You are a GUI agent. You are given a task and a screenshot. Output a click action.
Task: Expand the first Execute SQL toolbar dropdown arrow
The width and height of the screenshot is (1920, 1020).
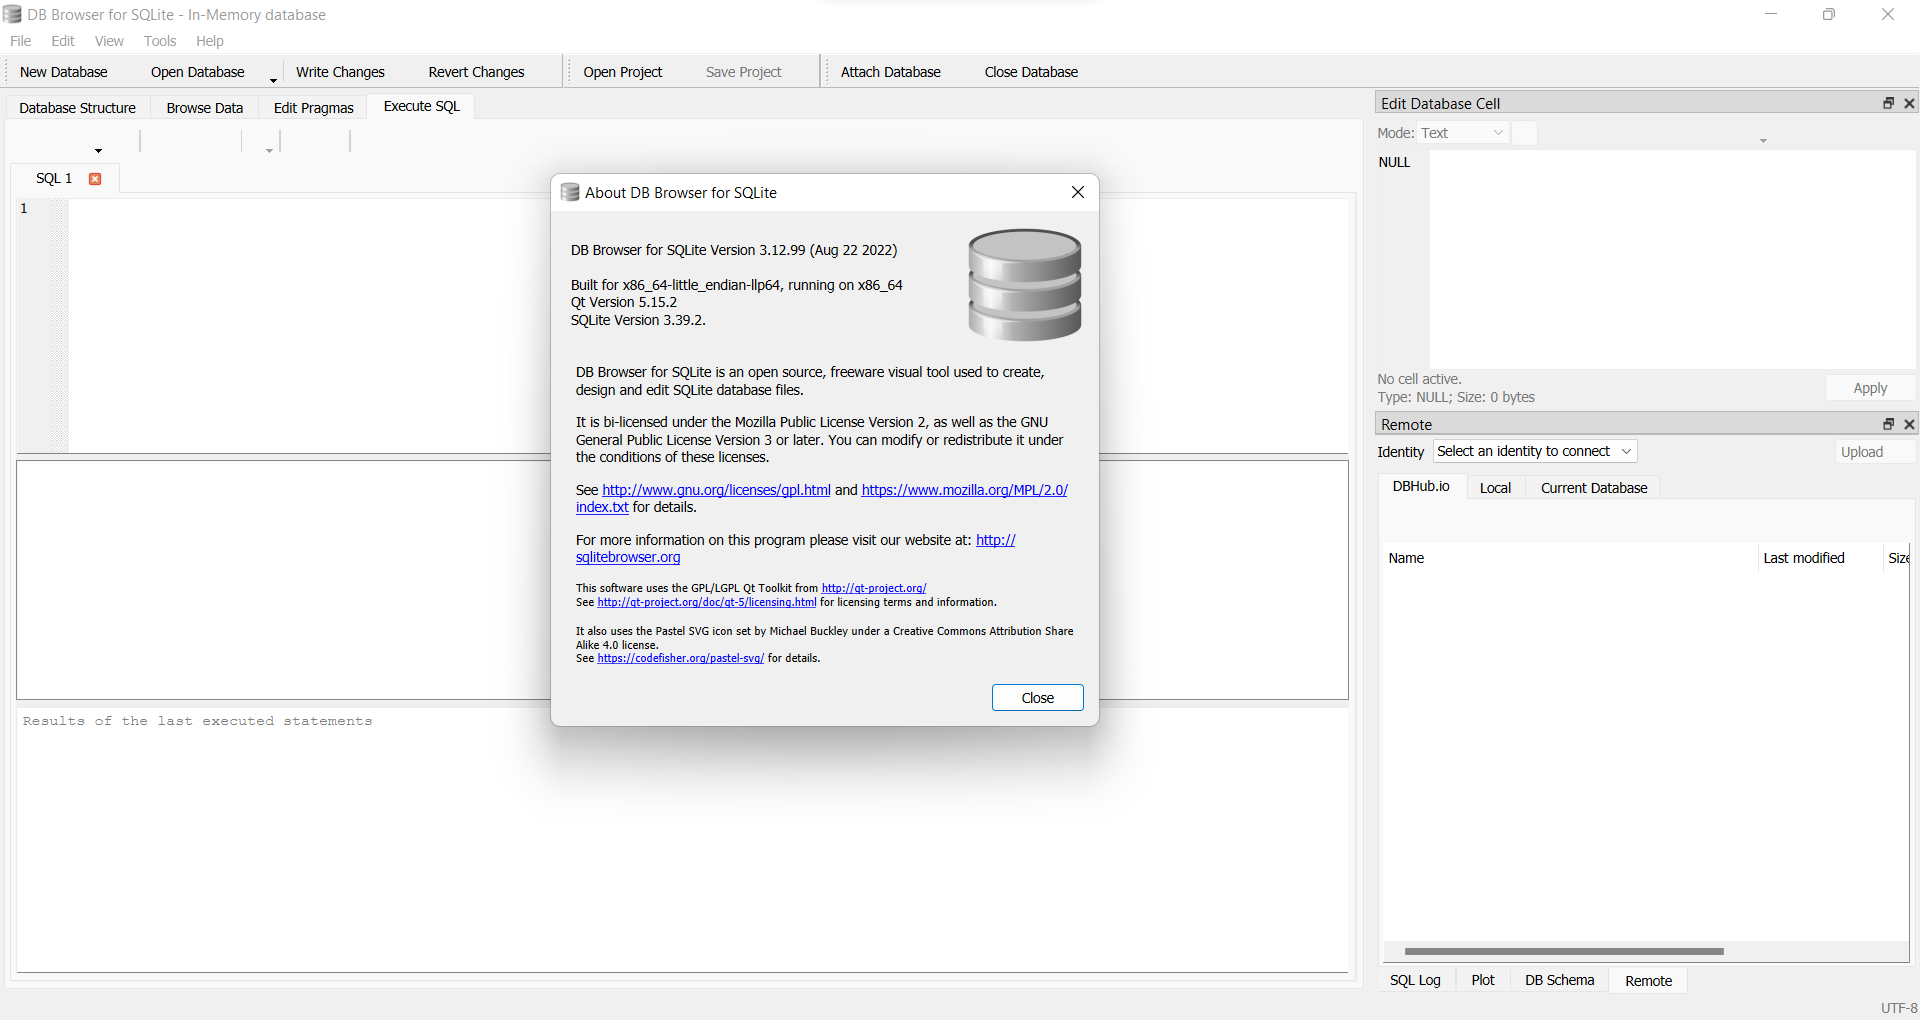98,151
